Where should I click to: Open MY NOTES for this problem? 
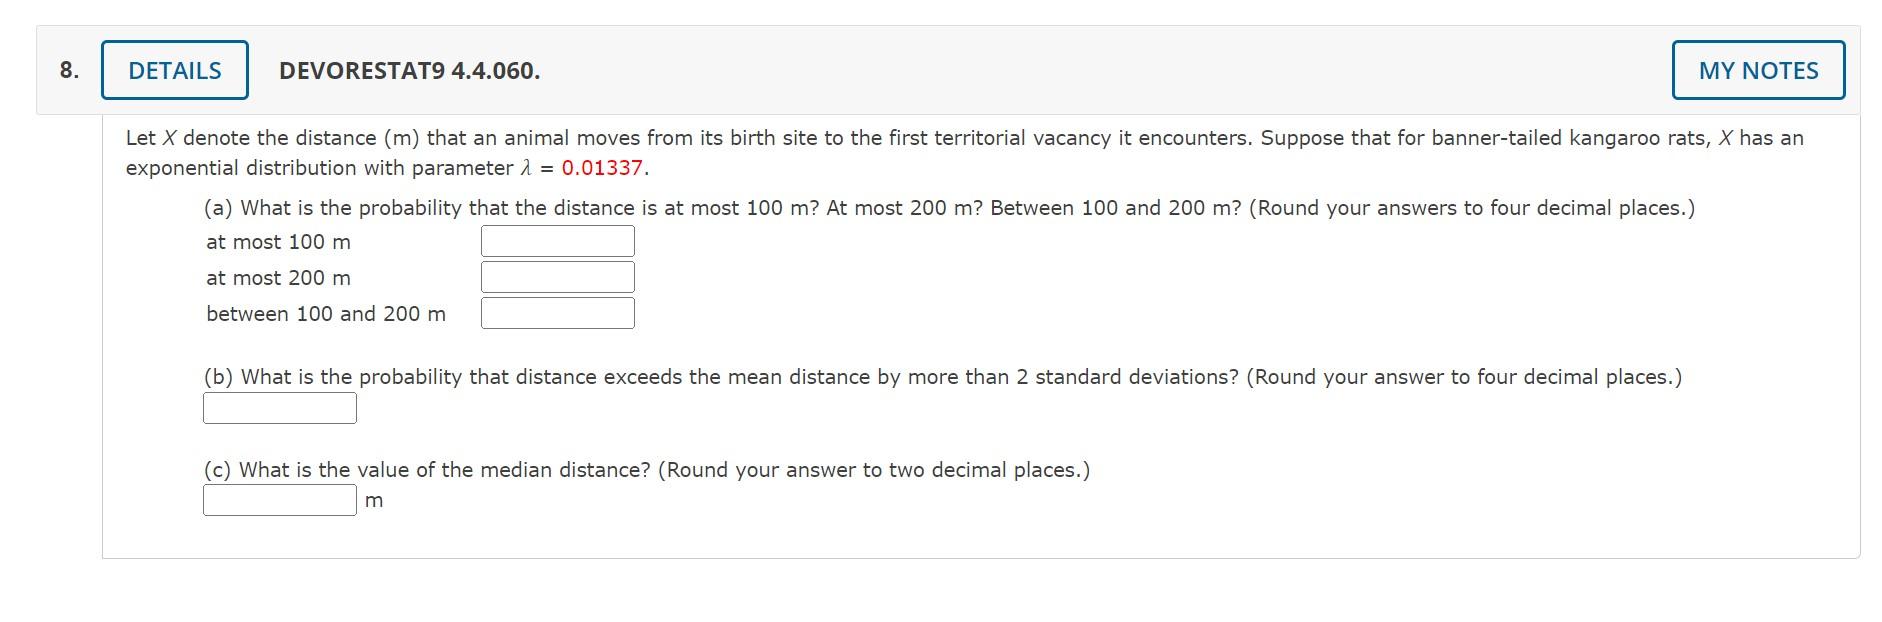click(1757, 70)
